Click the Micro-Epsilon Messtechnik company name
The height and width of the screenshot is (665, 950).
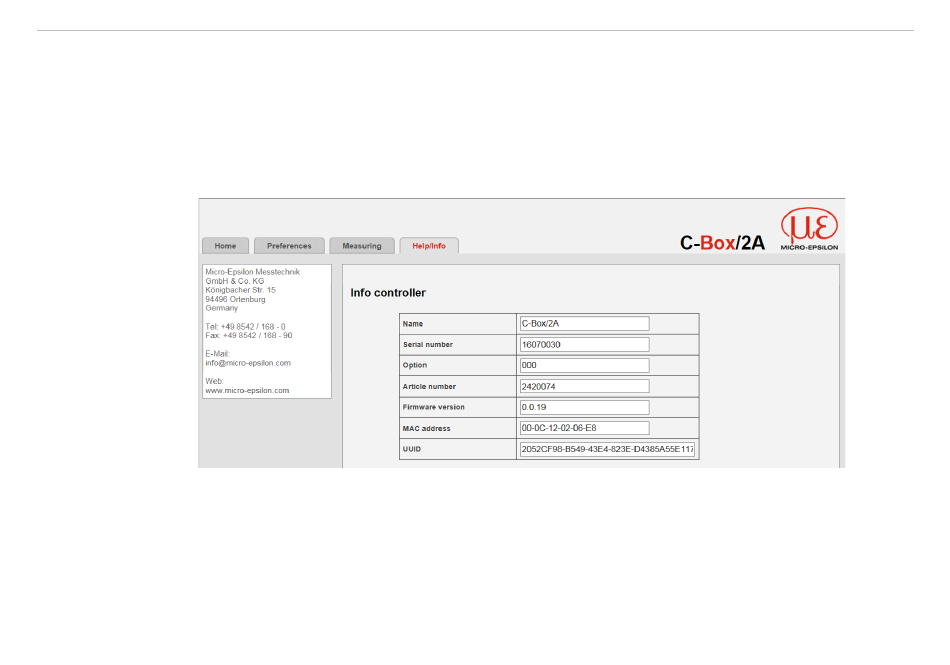[x=253, y=272]
